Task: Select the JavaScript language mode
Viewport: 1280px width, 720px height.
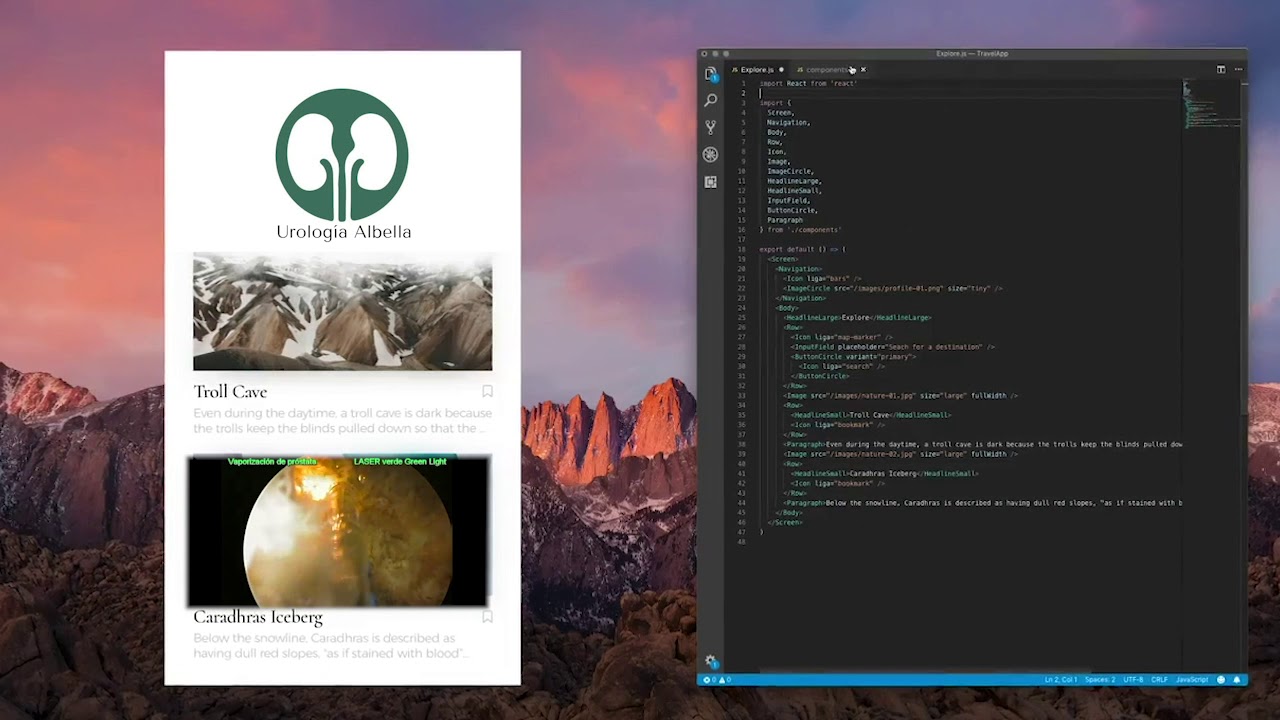Action: coord(1192,680)
